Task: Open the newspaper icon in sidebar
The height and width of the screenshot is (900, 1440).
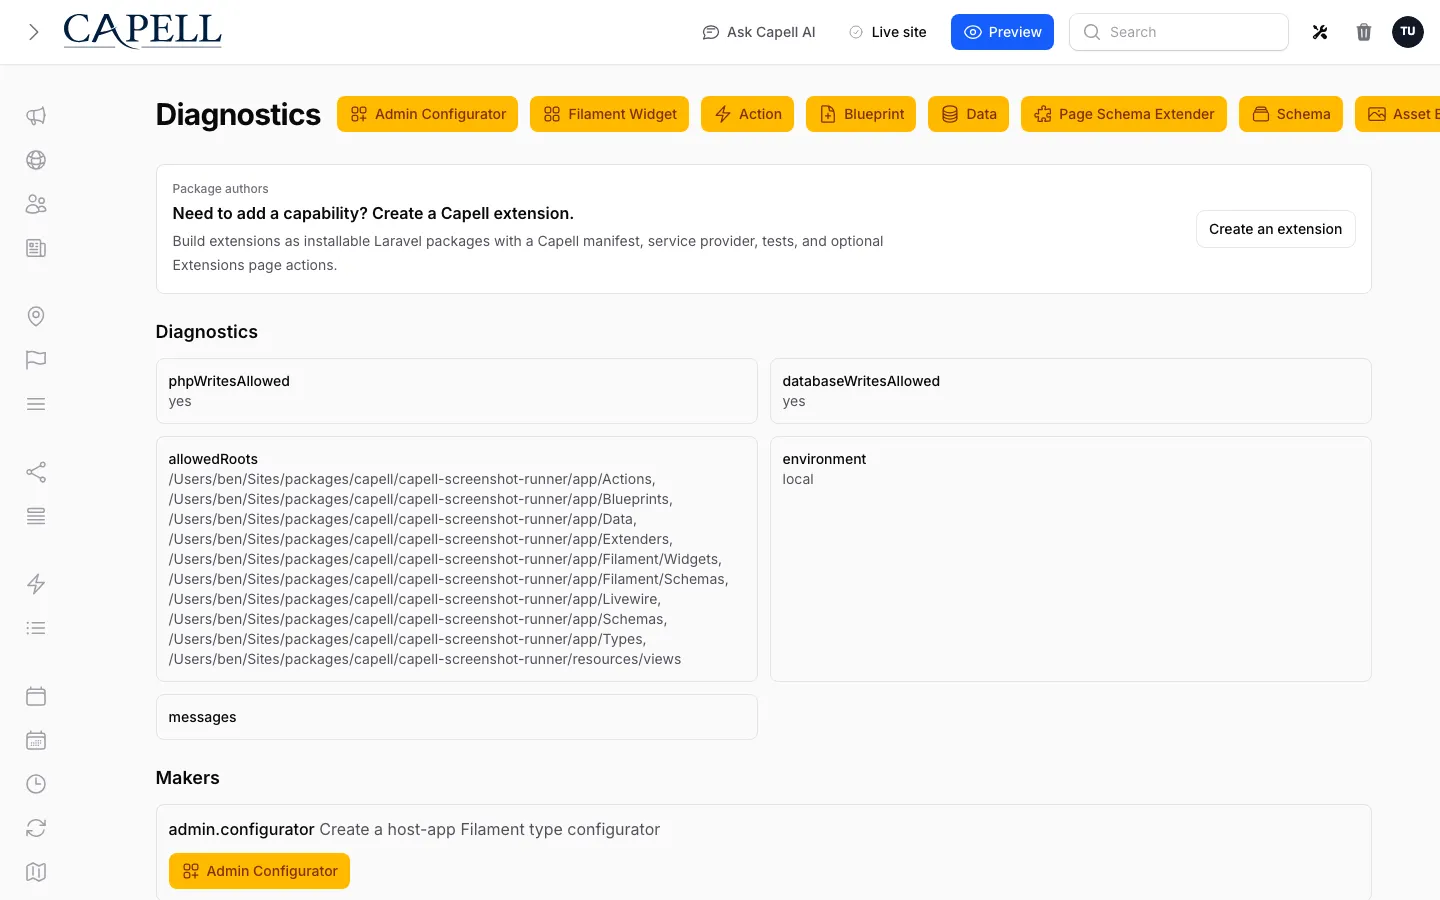Action: click(36, 248)
